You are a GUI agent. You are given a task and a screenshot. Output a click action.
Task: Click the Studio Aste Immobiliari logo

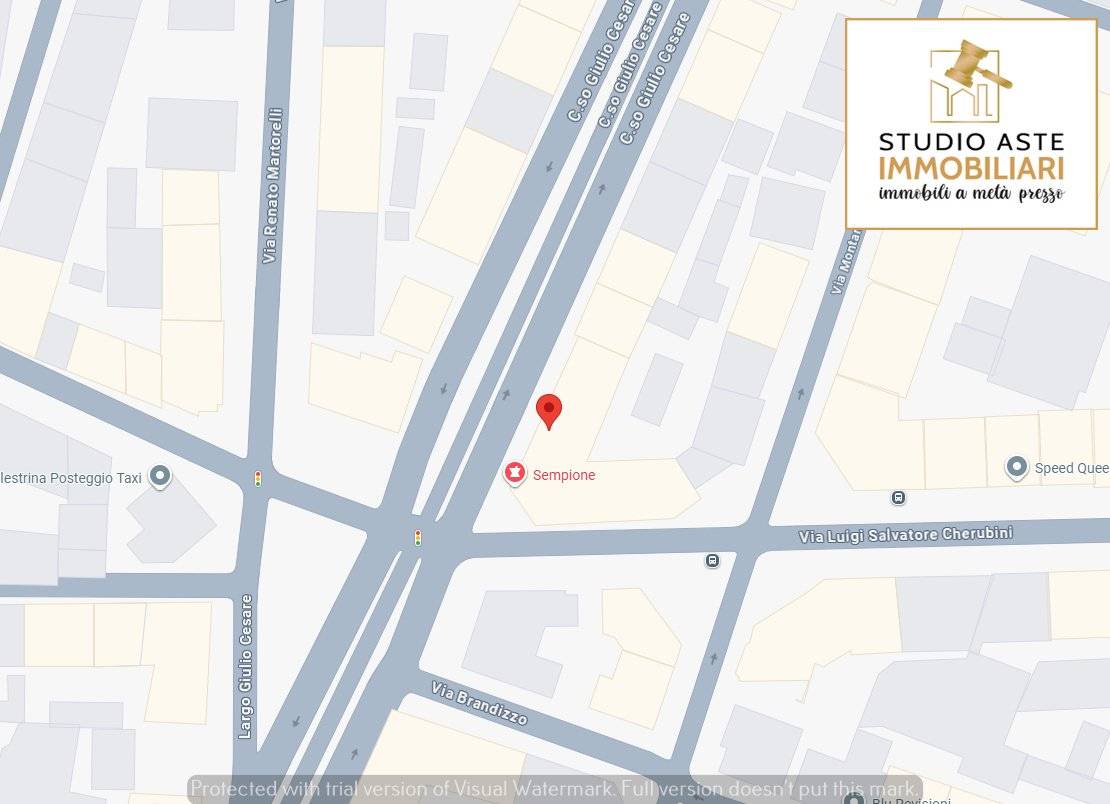click(x=971, y=124)
